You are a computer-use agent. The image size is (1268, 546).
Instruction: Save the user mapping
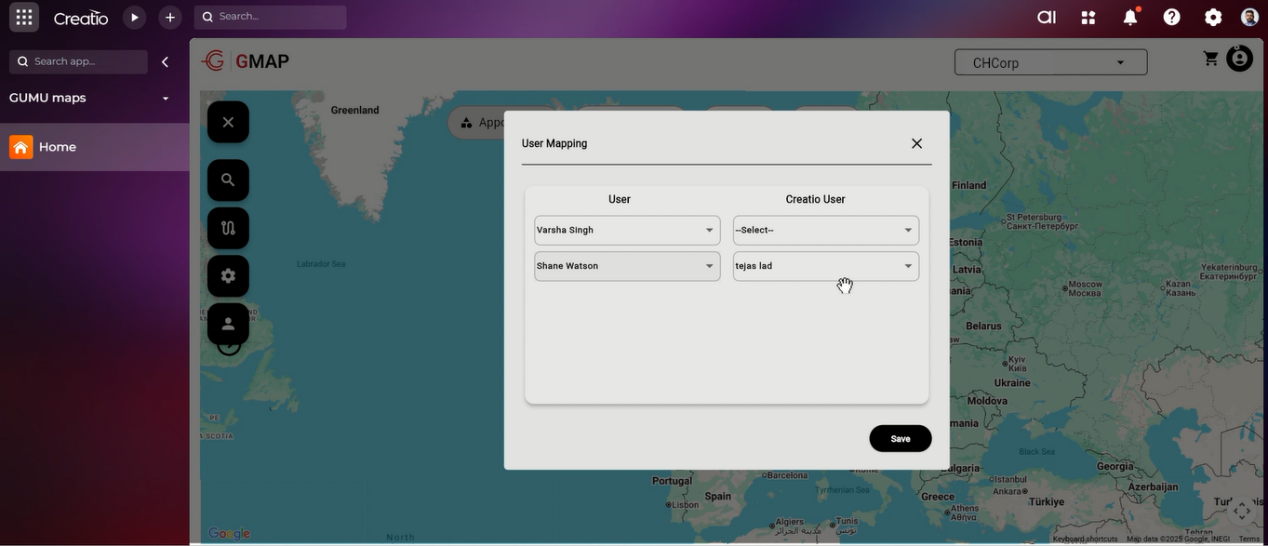pyautogui.click(x=900, y=438)
